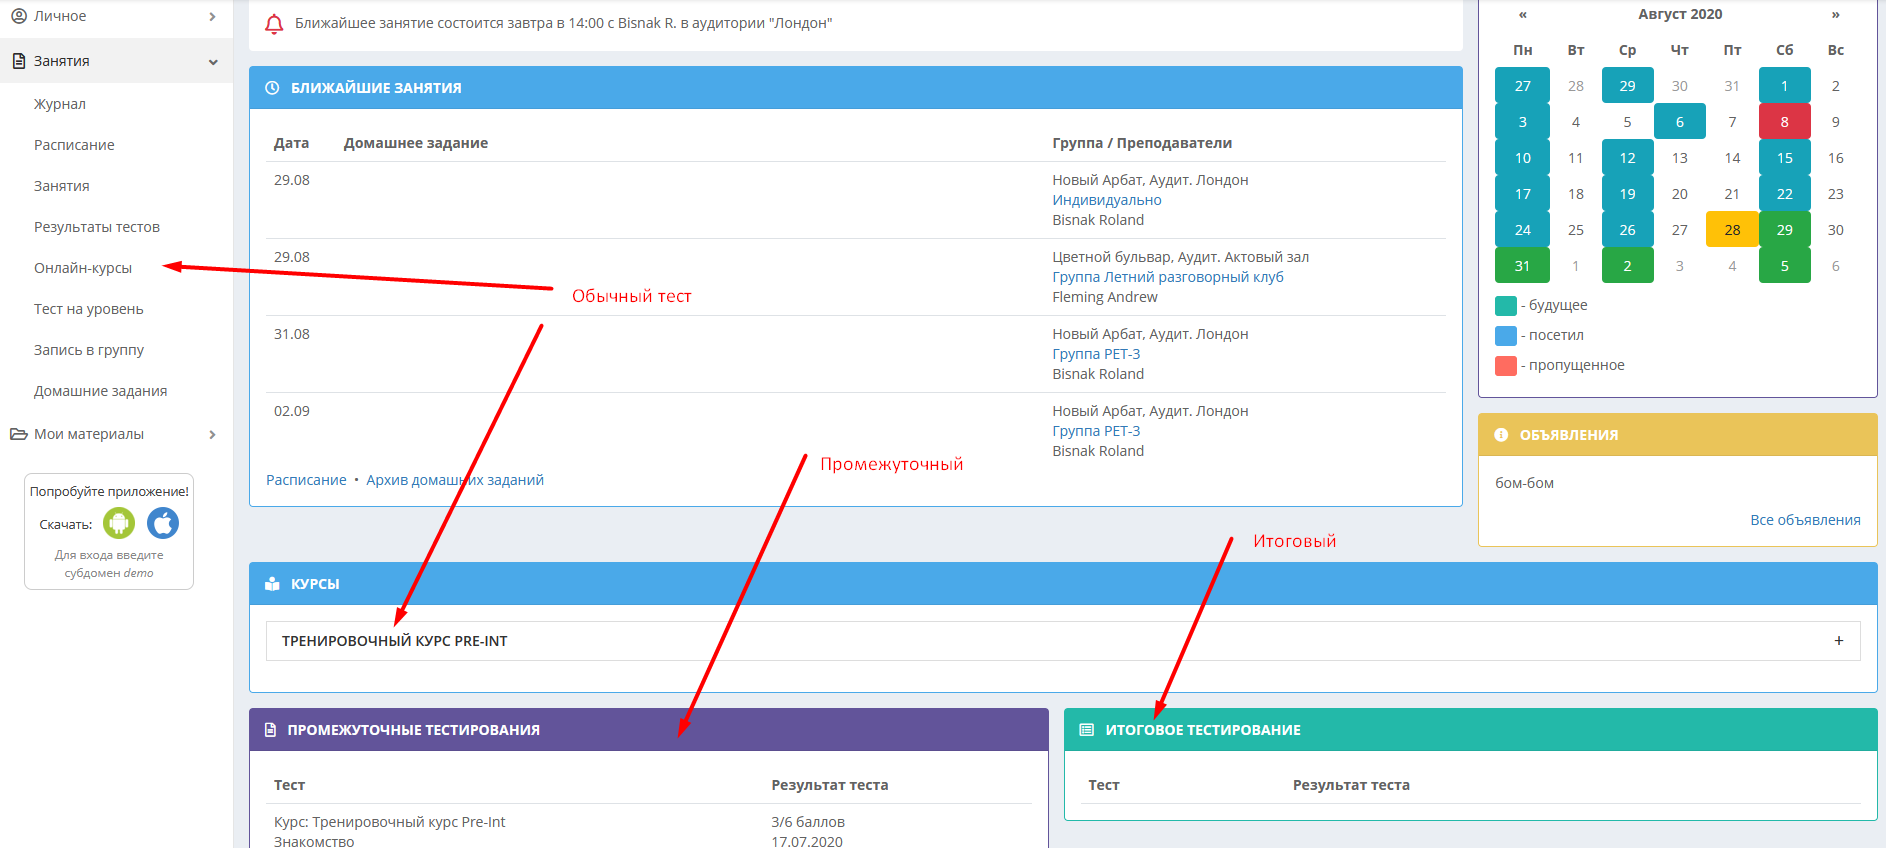The height and width of the screenshot is (848, 1886).
Task: Open Результаты тестов in sidebar
Action: (97, 227)
